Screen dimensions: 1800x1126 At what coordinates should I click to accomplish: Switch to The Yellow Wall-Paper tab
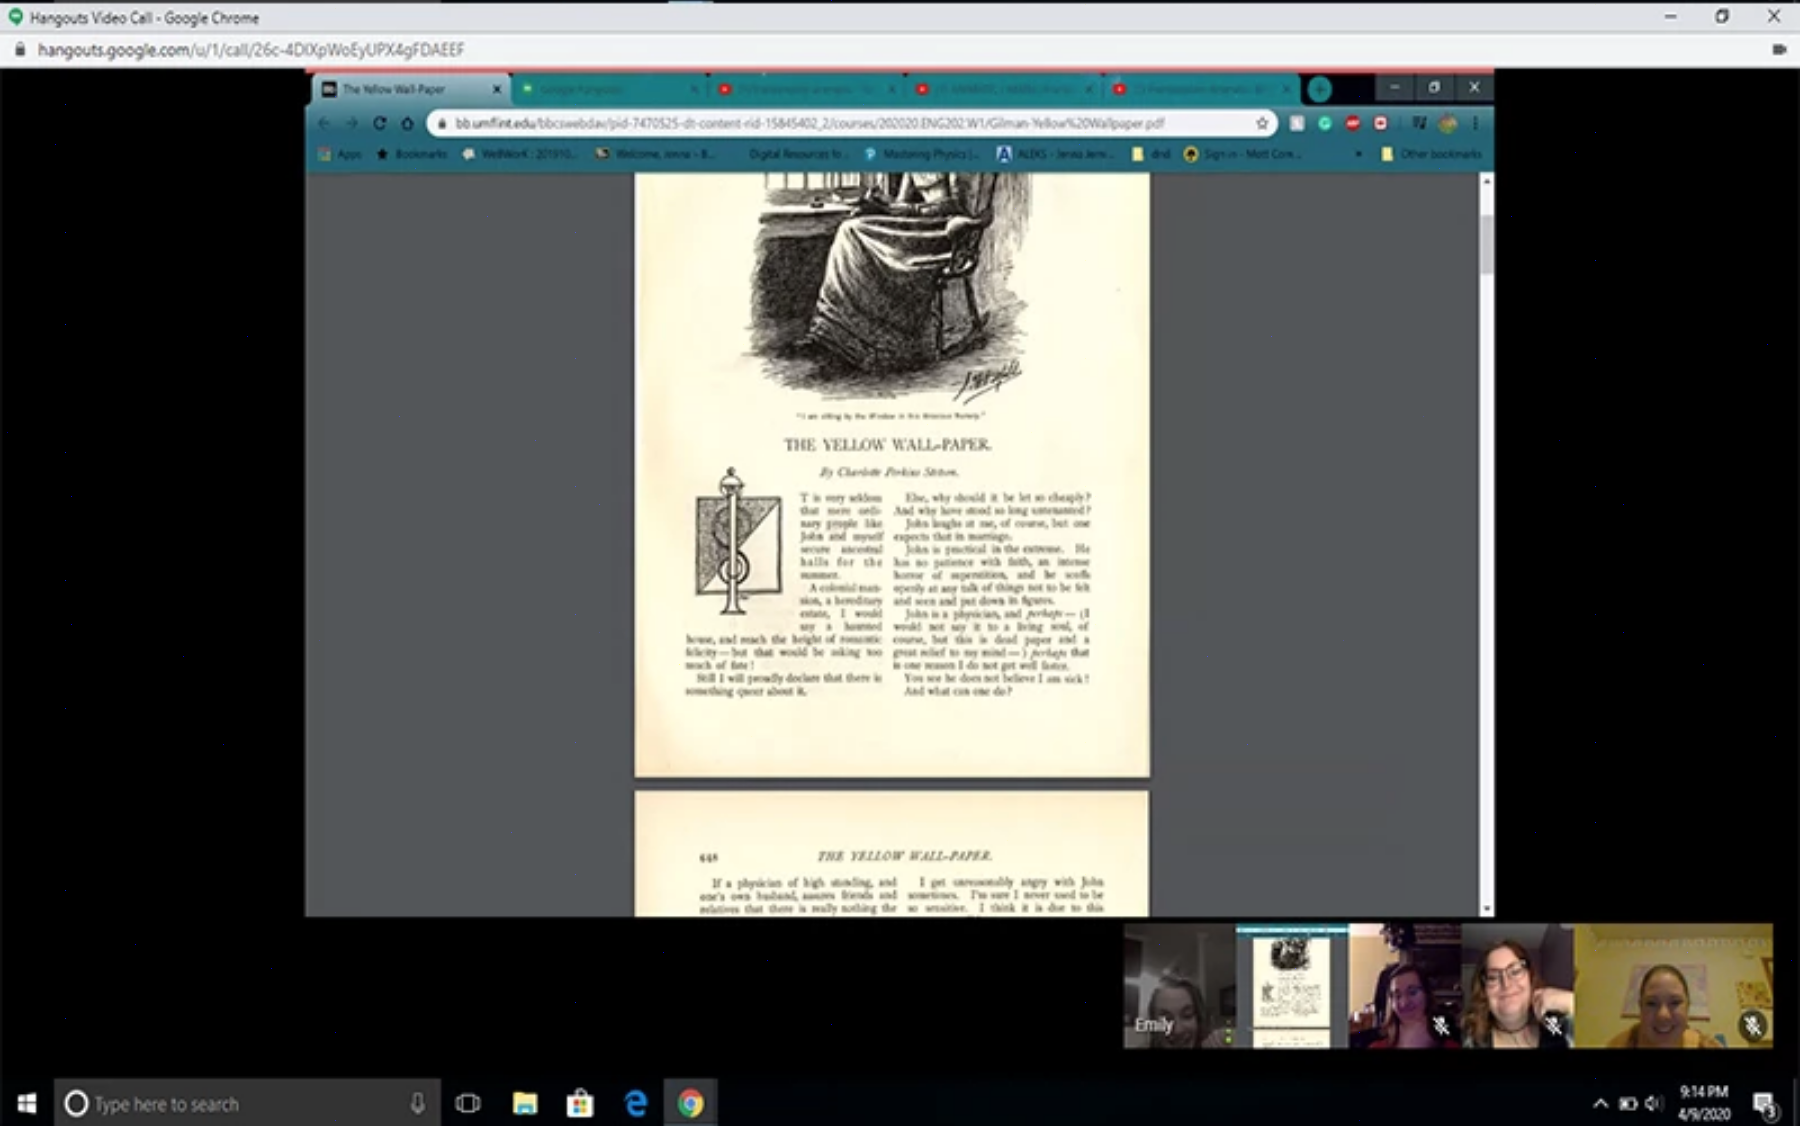(x=411, y=89)
